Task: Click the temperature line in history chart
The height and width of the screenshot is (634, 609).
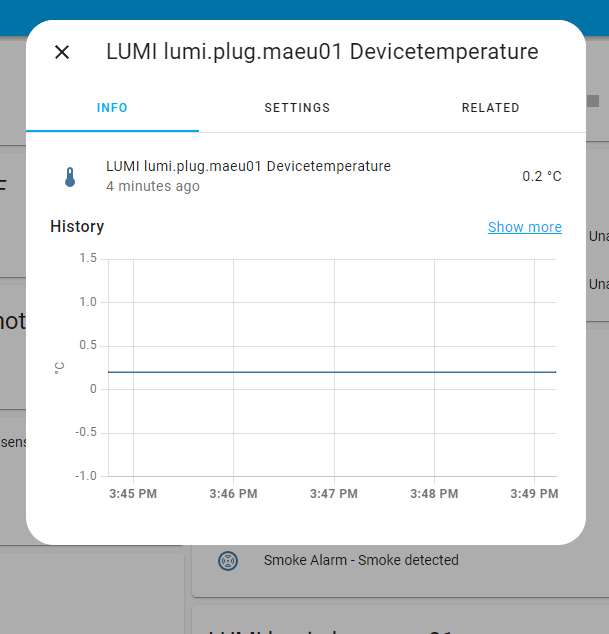Action: [x=330, y=372]
